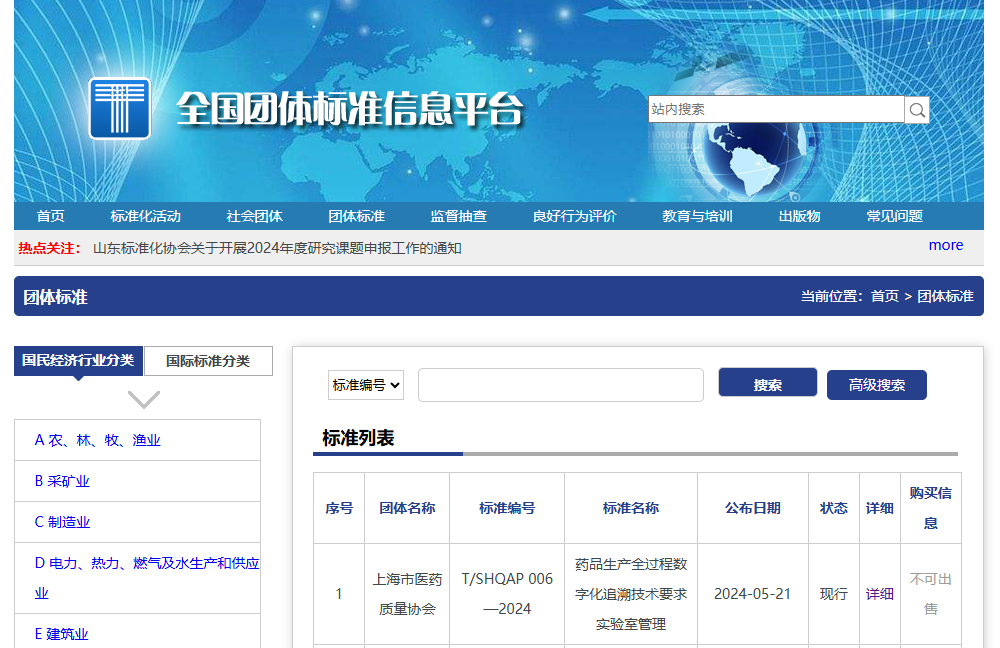Select category C 制造业
The width and height of the screenshot is (1000, 648).
click(62, 522)
